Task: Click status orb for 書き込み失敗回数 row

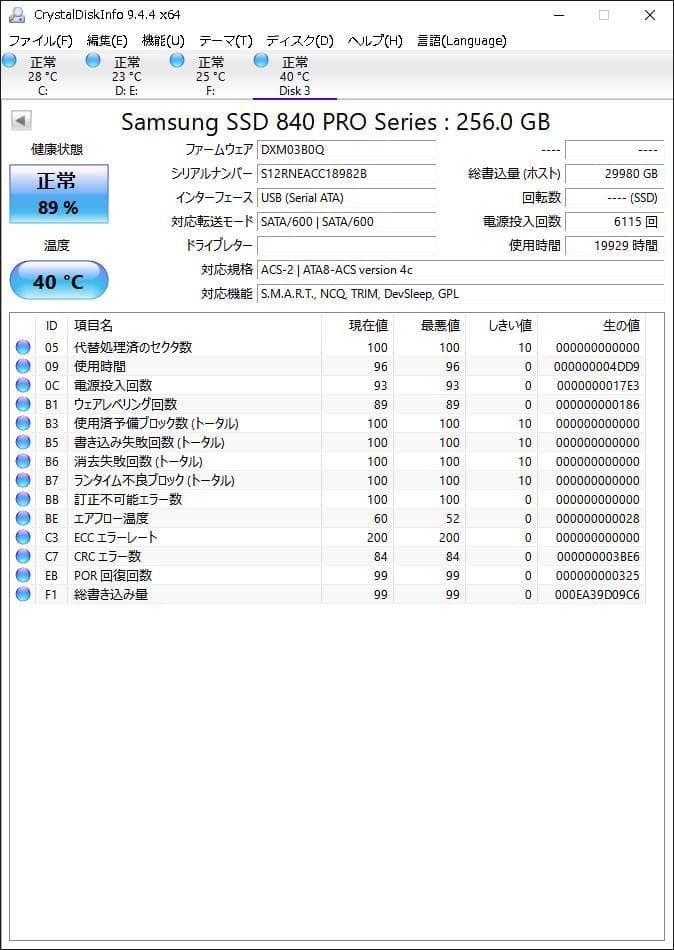Action: 23,442
